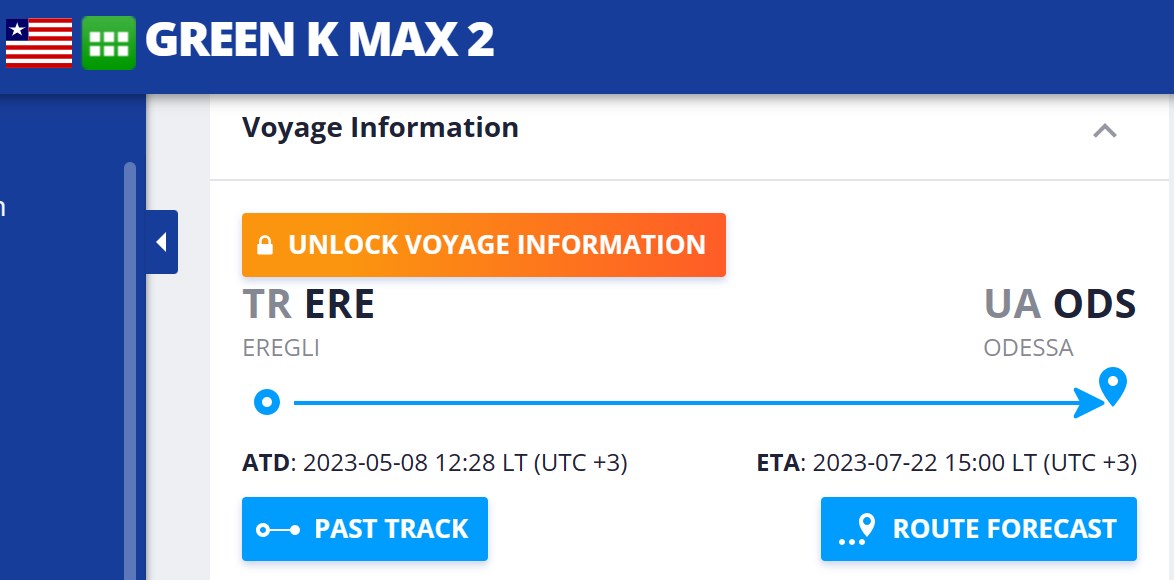Viewport: 1174px width, 580px height.
Task: Collapse the left sidebar with the arrow tab
Action: pyautogui.click(x=161, y=242)
